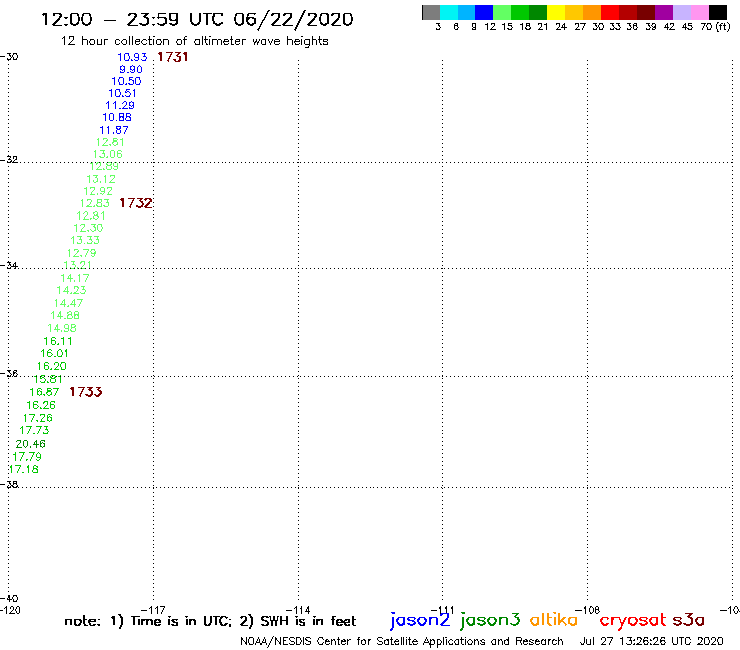Click the date range title text

(x=197, y=20)
